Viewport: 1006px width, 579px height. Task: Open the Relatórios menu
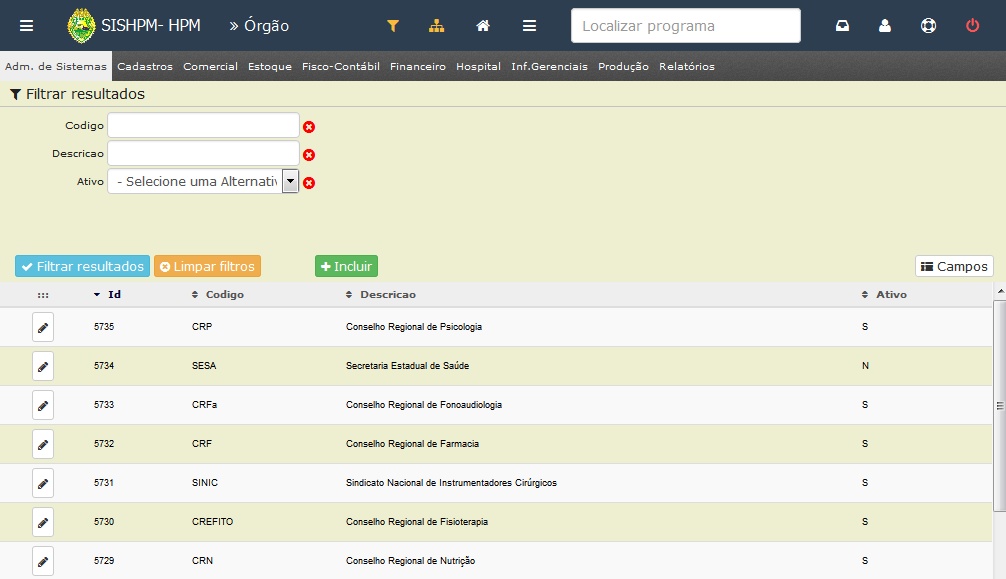pos(686,66)
